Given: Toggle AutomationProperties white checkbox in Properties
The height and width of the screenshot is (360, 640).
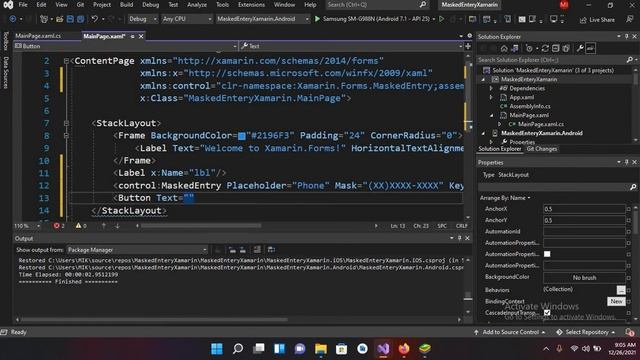Looking at the screenshot, I should (547, 254).
